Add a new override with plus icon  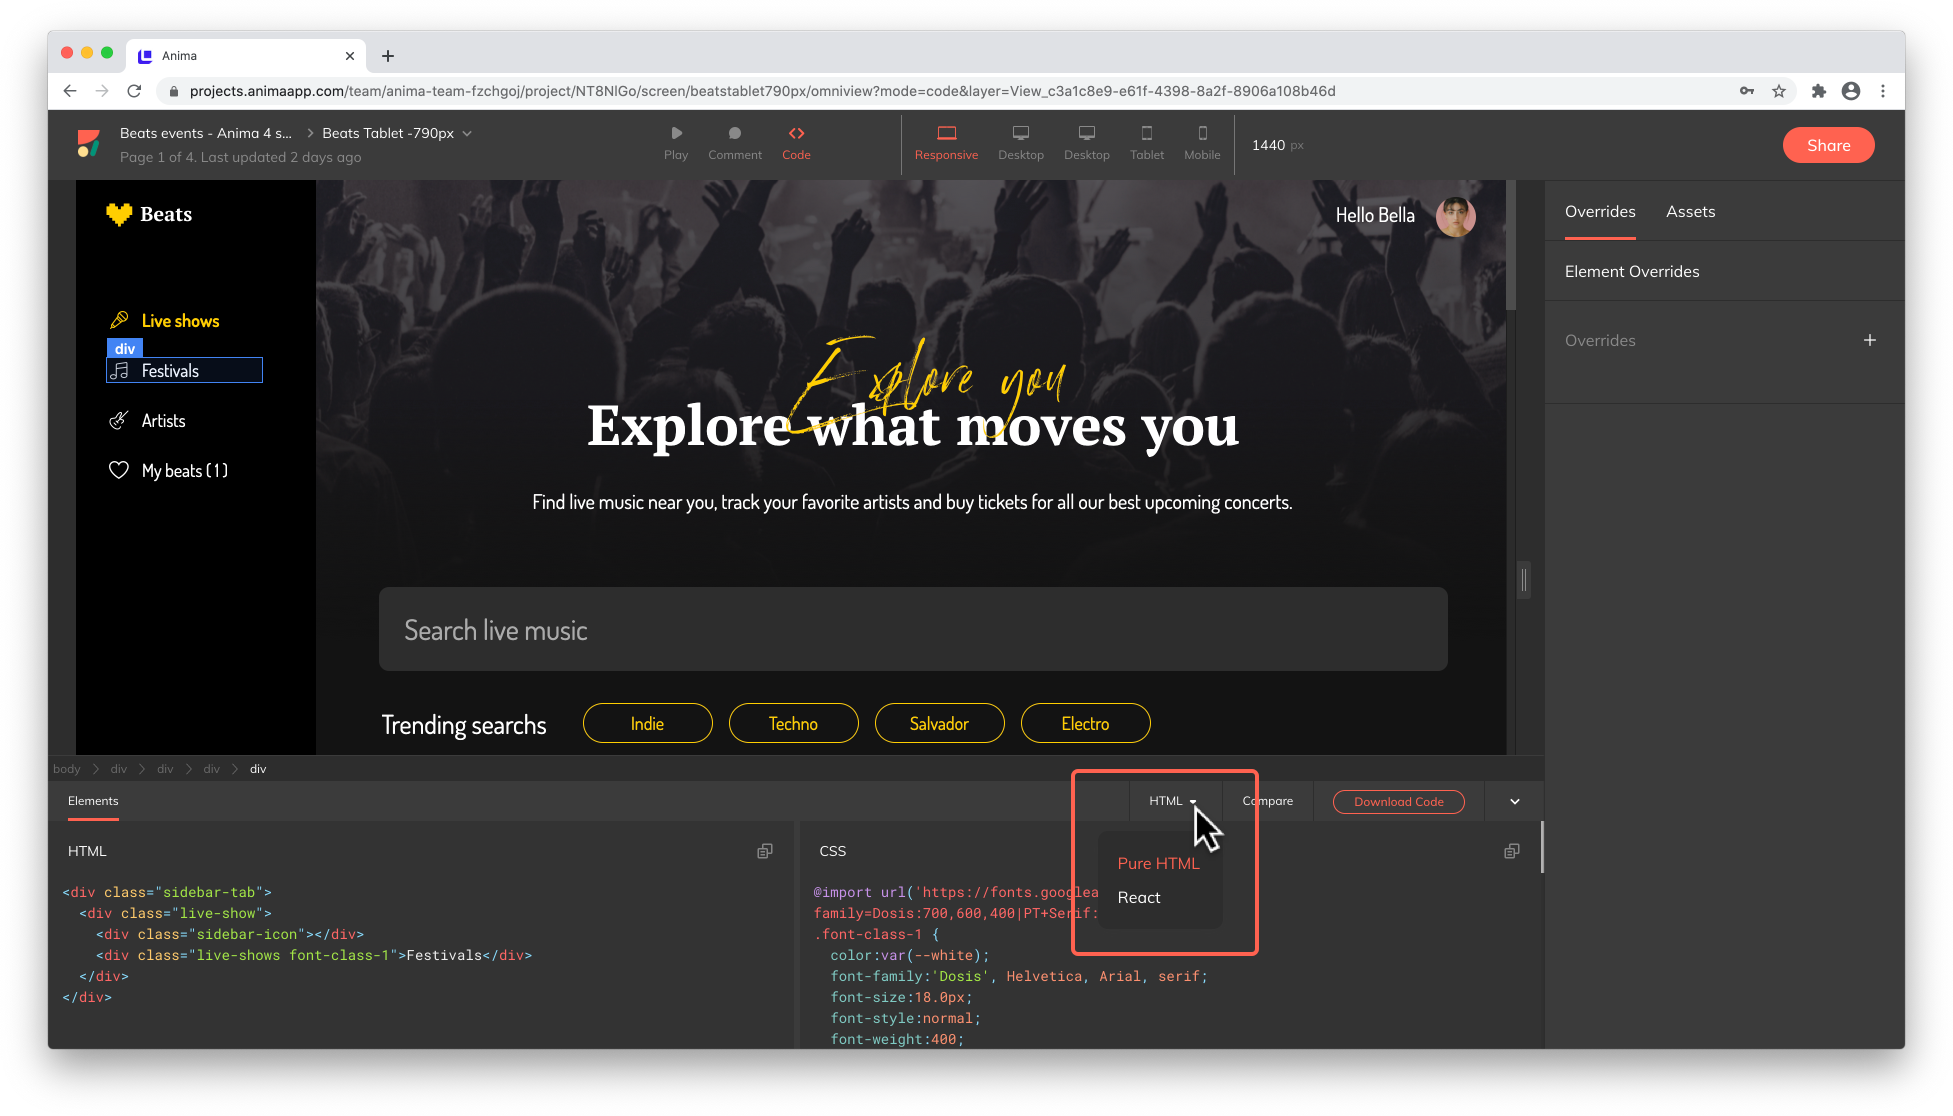point(1869,340)
